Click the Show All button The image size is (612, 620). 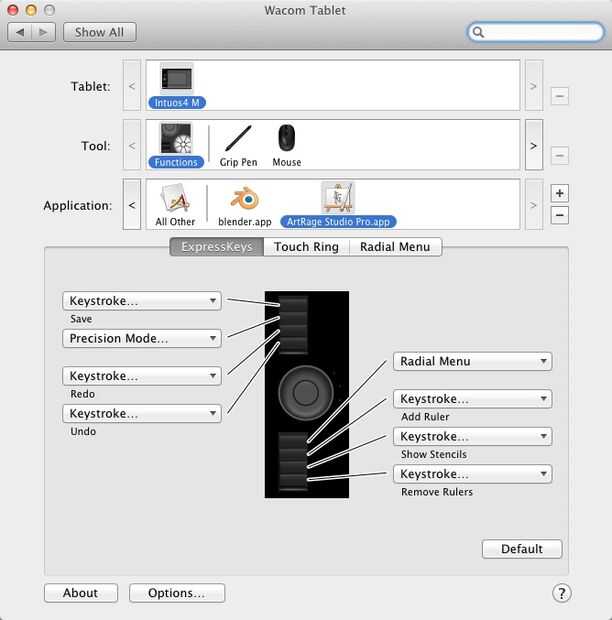(x=100, y=32)
